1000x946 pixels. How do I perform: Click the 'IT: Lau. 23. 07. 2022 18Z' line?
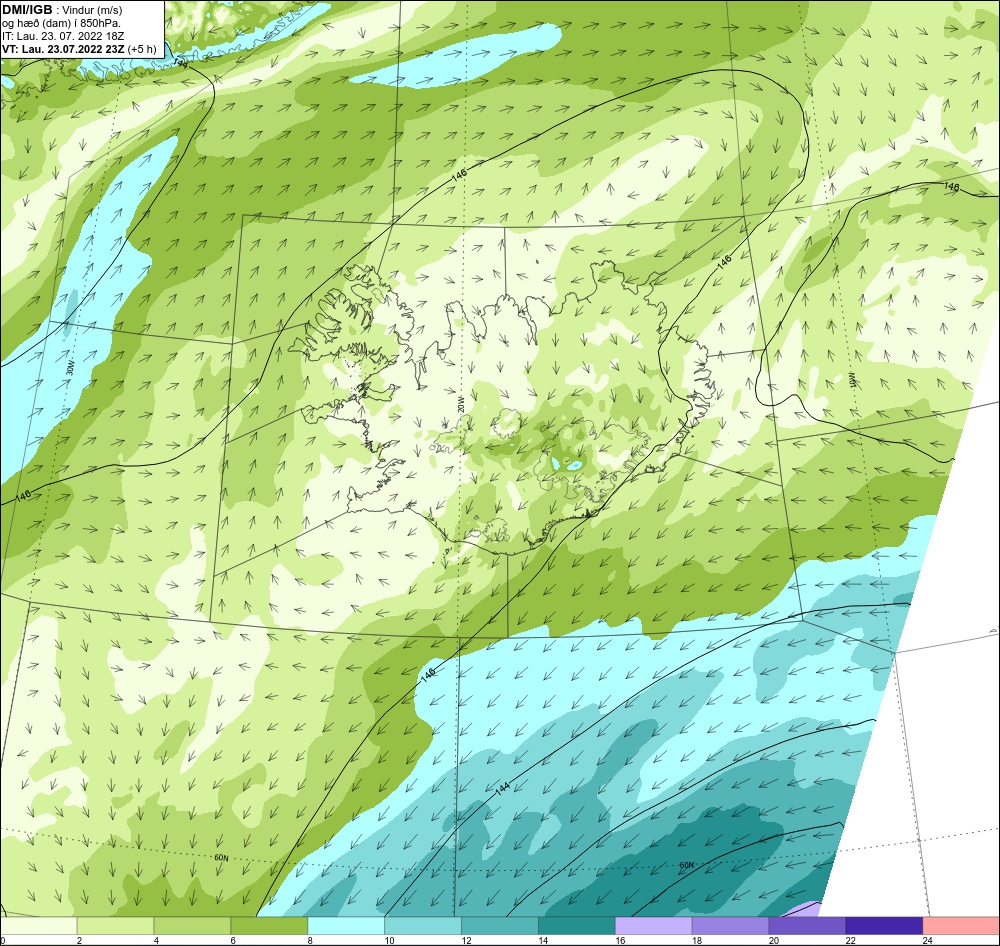[63, 36]
